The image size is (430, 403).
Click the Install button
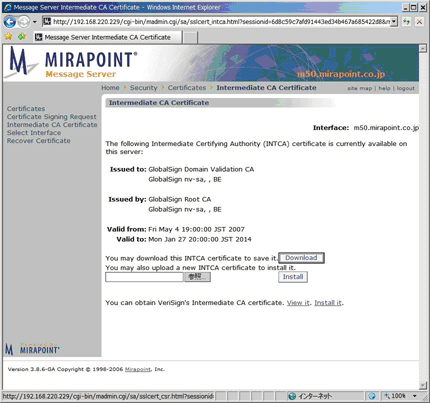click(x=293, y=277)
